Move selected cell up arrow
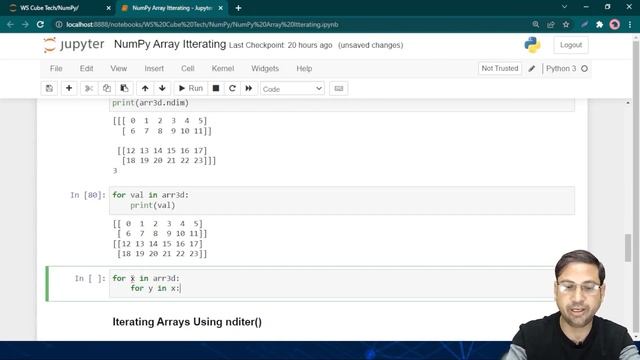Screen dimensions: 640x360 [145, 89]
